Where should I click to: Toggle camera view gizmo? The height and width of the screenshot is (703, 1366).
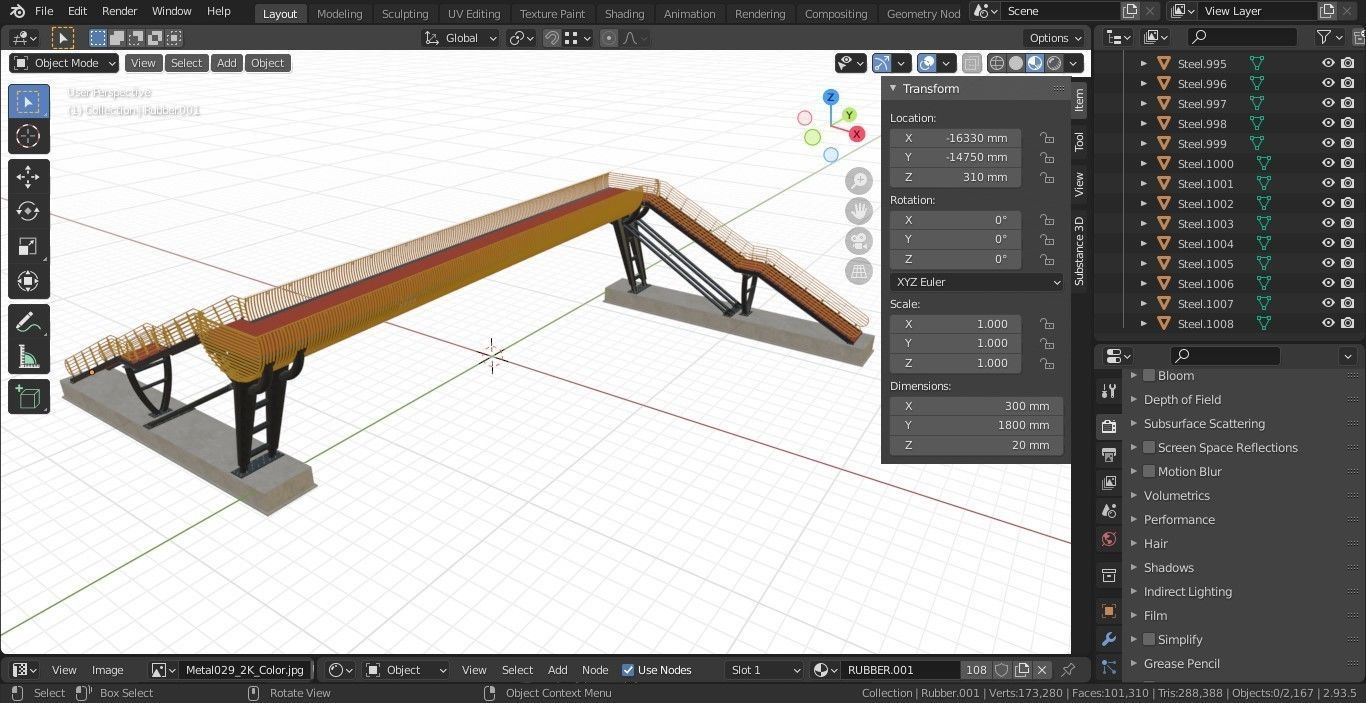coord(858,241)
